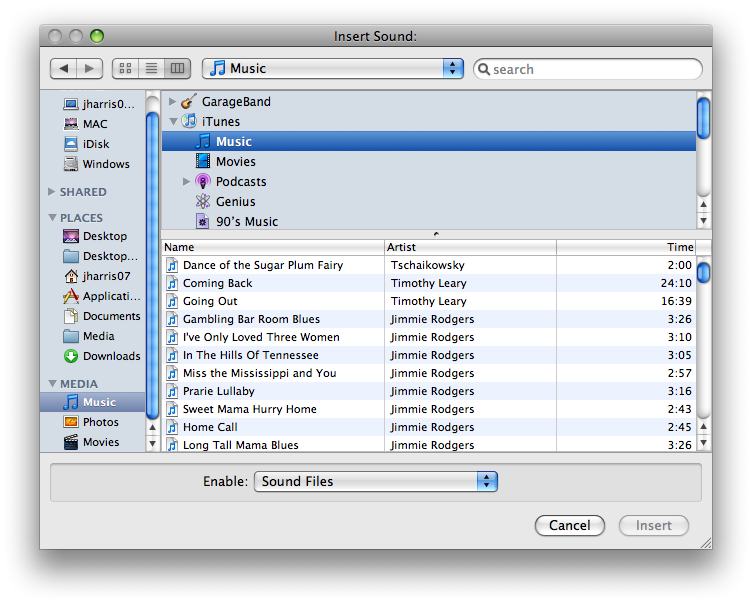Click the Forward navigation arrow
The width and height of the screenshot is (752, 604).
coord(90,69)
